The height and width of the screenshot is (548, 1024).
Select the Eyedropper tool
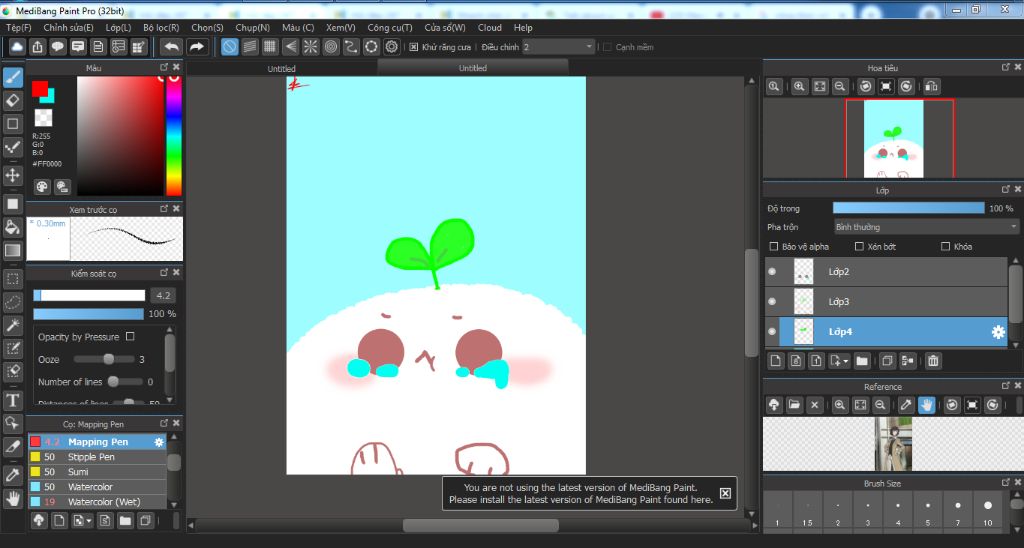pos(12,475)
